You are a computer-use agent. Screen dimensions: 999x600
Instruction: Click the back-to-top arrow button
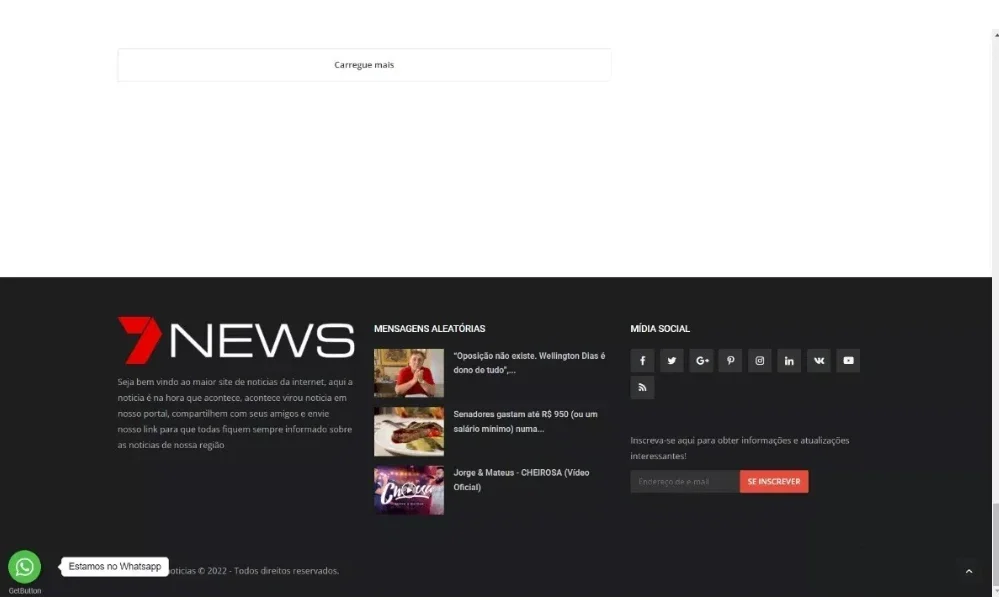click(969, 571)
